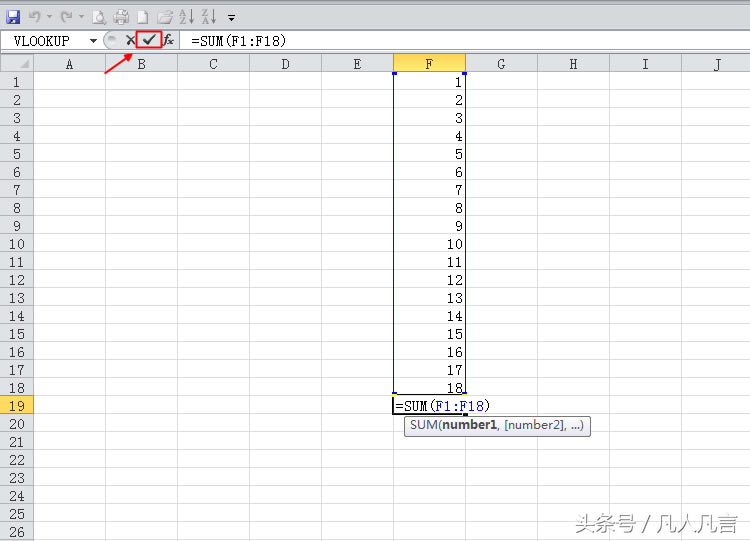Click the Open folder icon
The width and height of the screenshot is (750, 541).
coord(165,17)
